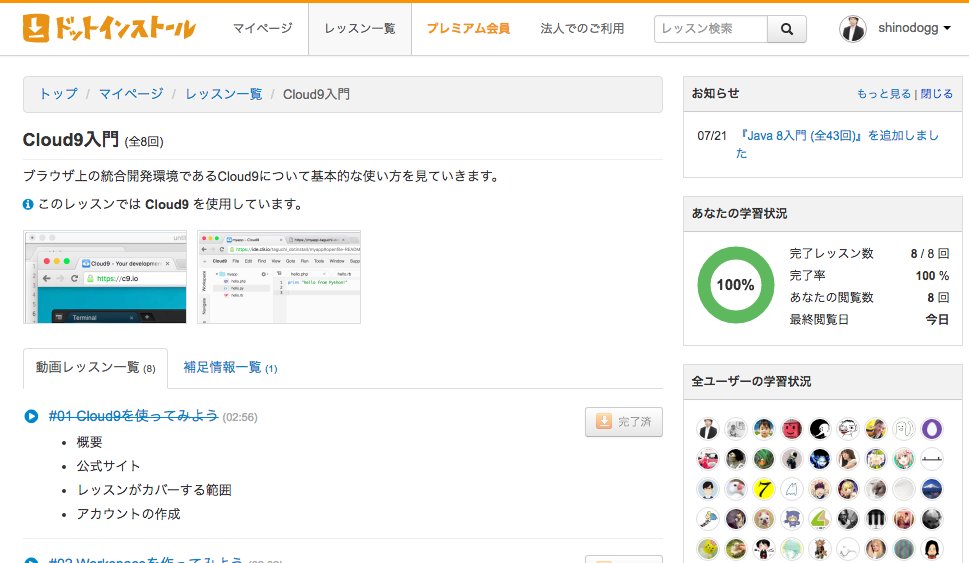The height and width of the screenshot is (563, 969).
Task: Open マイページ in the navigation bar
Action: [x=263, y=28]
